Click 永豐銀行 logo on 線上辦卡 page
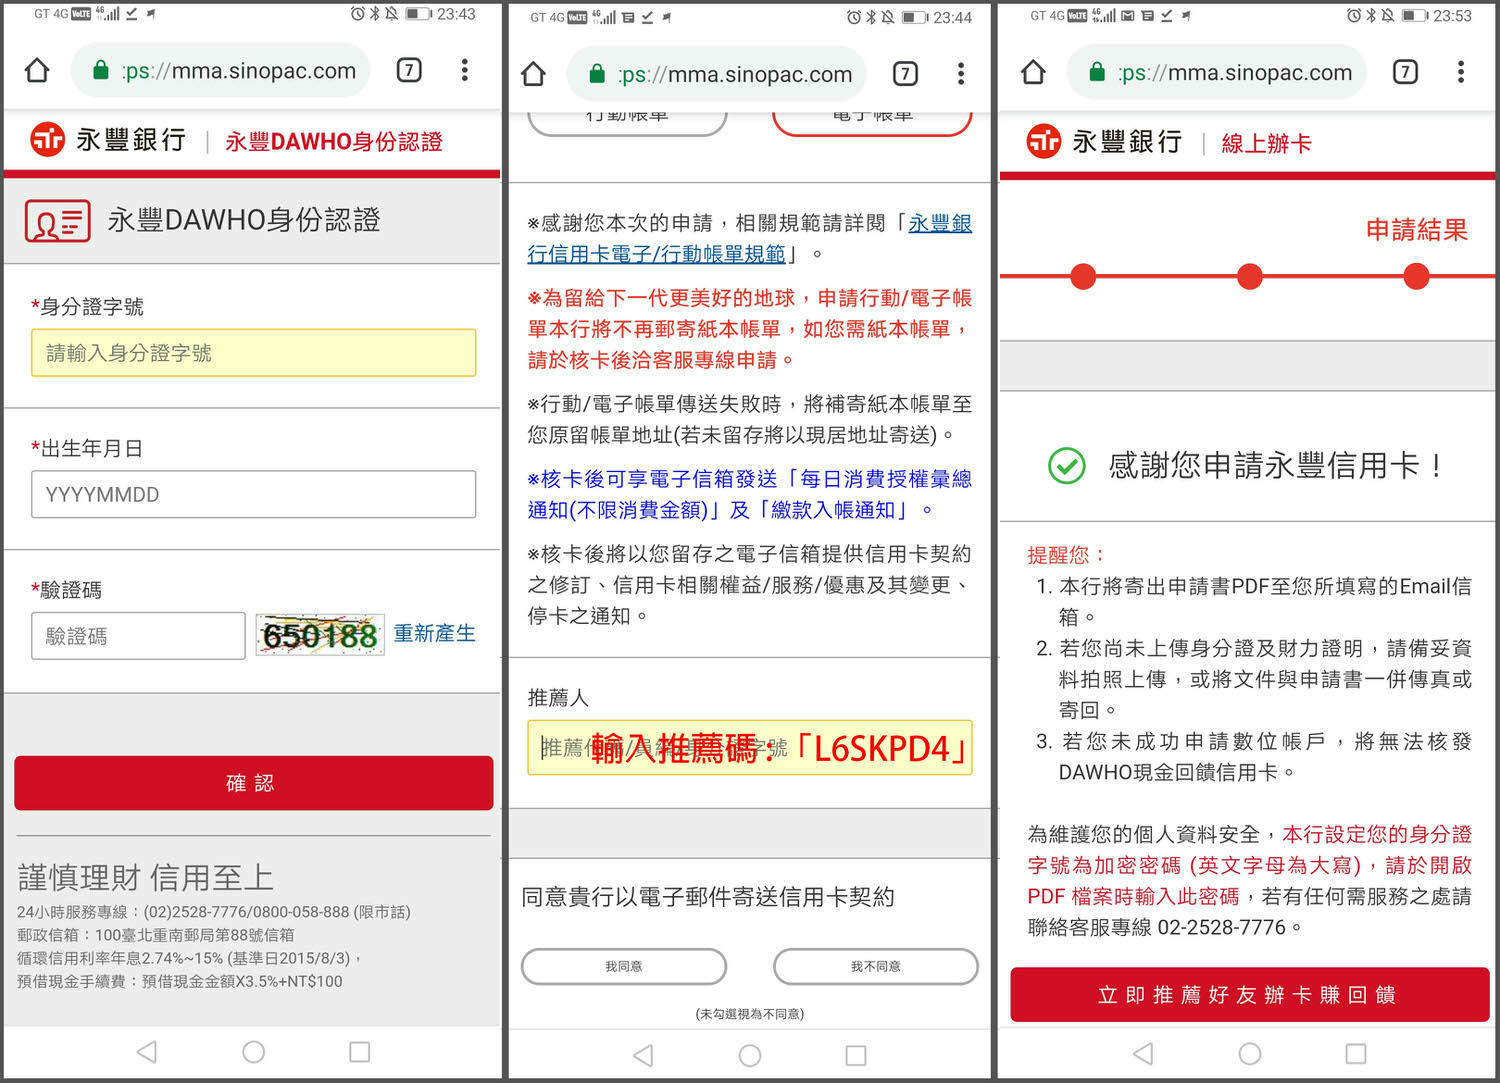This screenshot has height=1083, width=1500. click(1104, 142)
